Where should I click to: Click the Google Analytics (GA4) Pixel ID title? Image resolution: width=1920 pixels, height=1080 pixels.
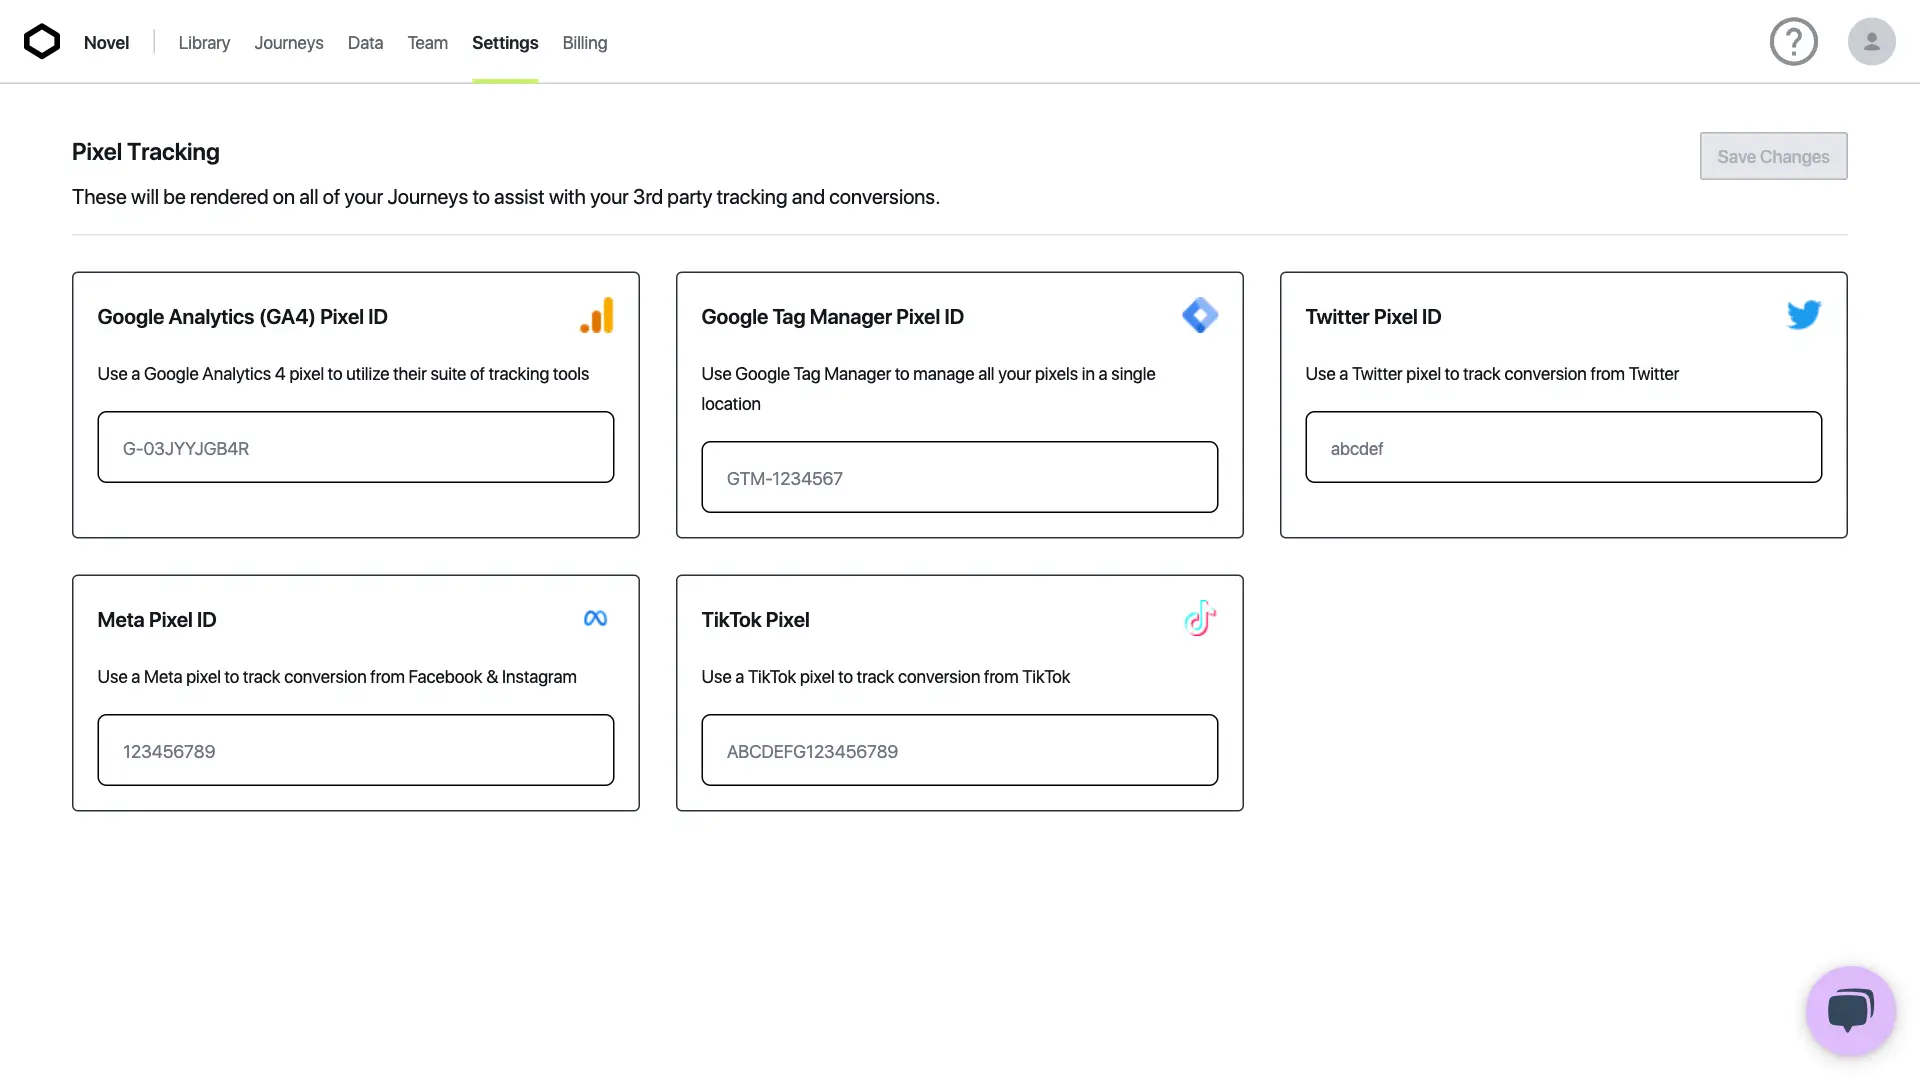point(243,317)
